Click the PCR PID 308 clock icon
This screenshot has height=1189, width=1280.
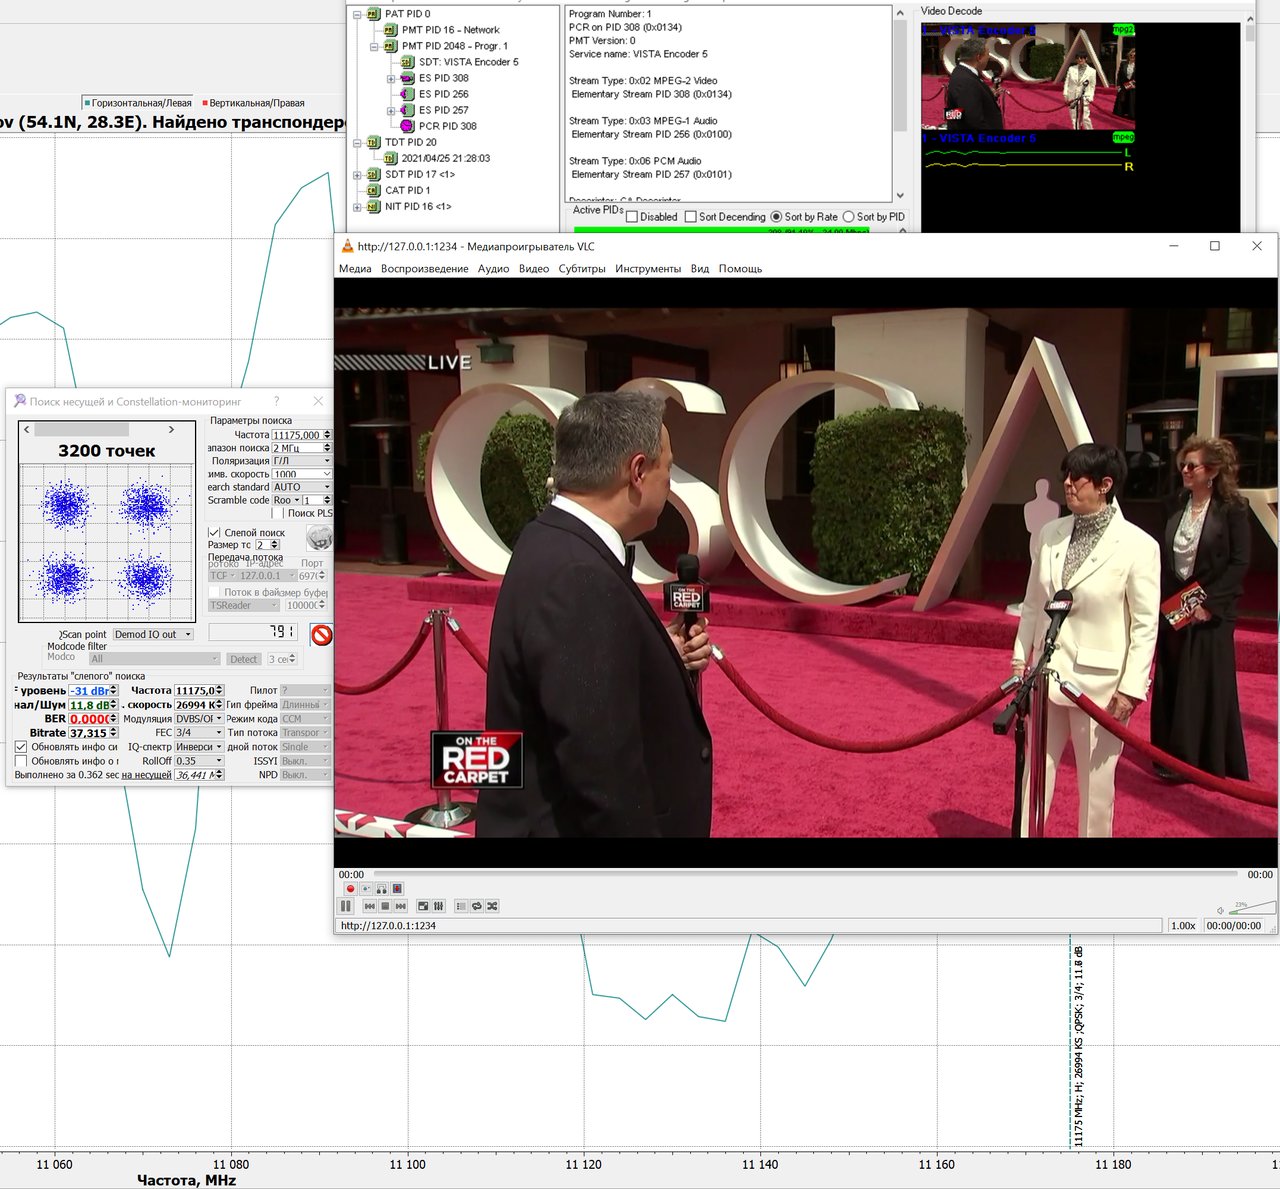[x=408, y=126]
